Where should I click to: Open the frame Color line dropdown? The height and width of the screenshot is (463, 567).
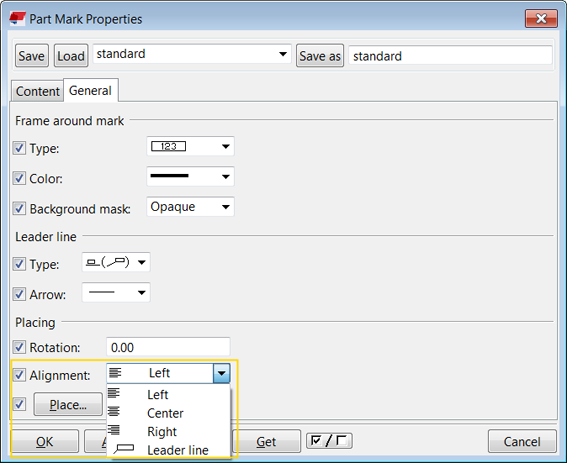click(x=190, y=177)
